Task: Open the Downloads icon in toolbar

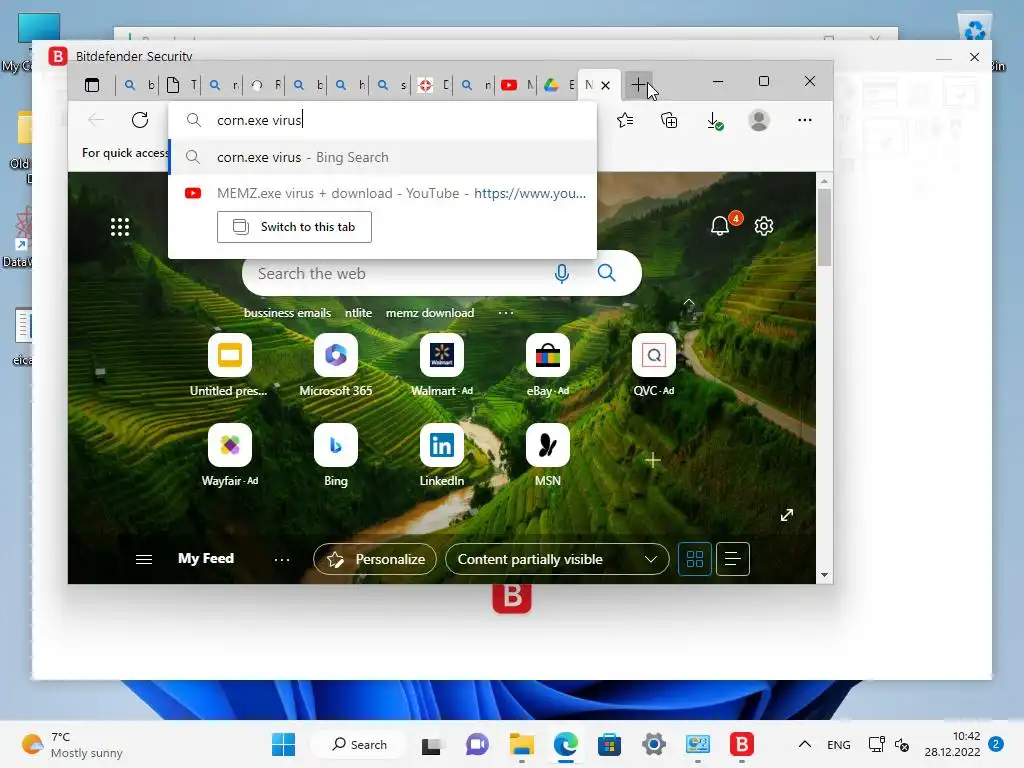Action: (x=714, y=121)
